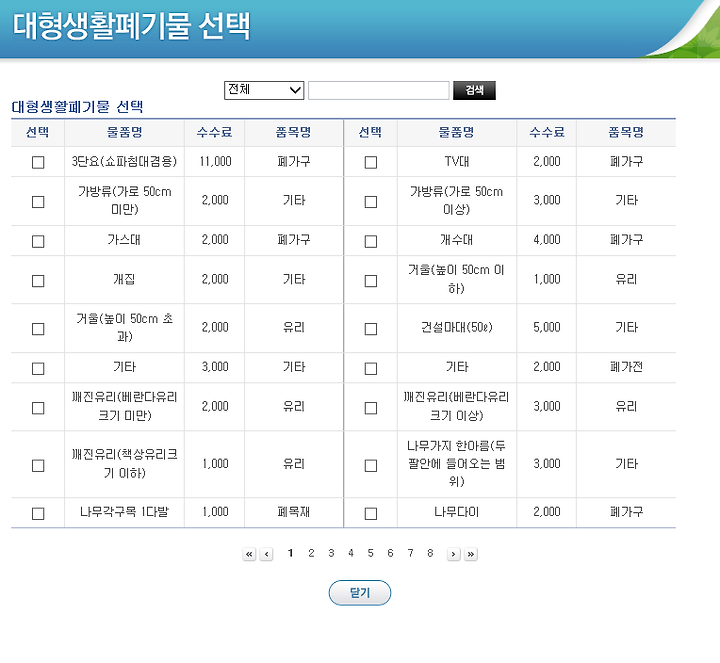The width and height of the screenshot is (720, 663).
Task: Click the 11,000 fee cell
Action: (215, 162)
